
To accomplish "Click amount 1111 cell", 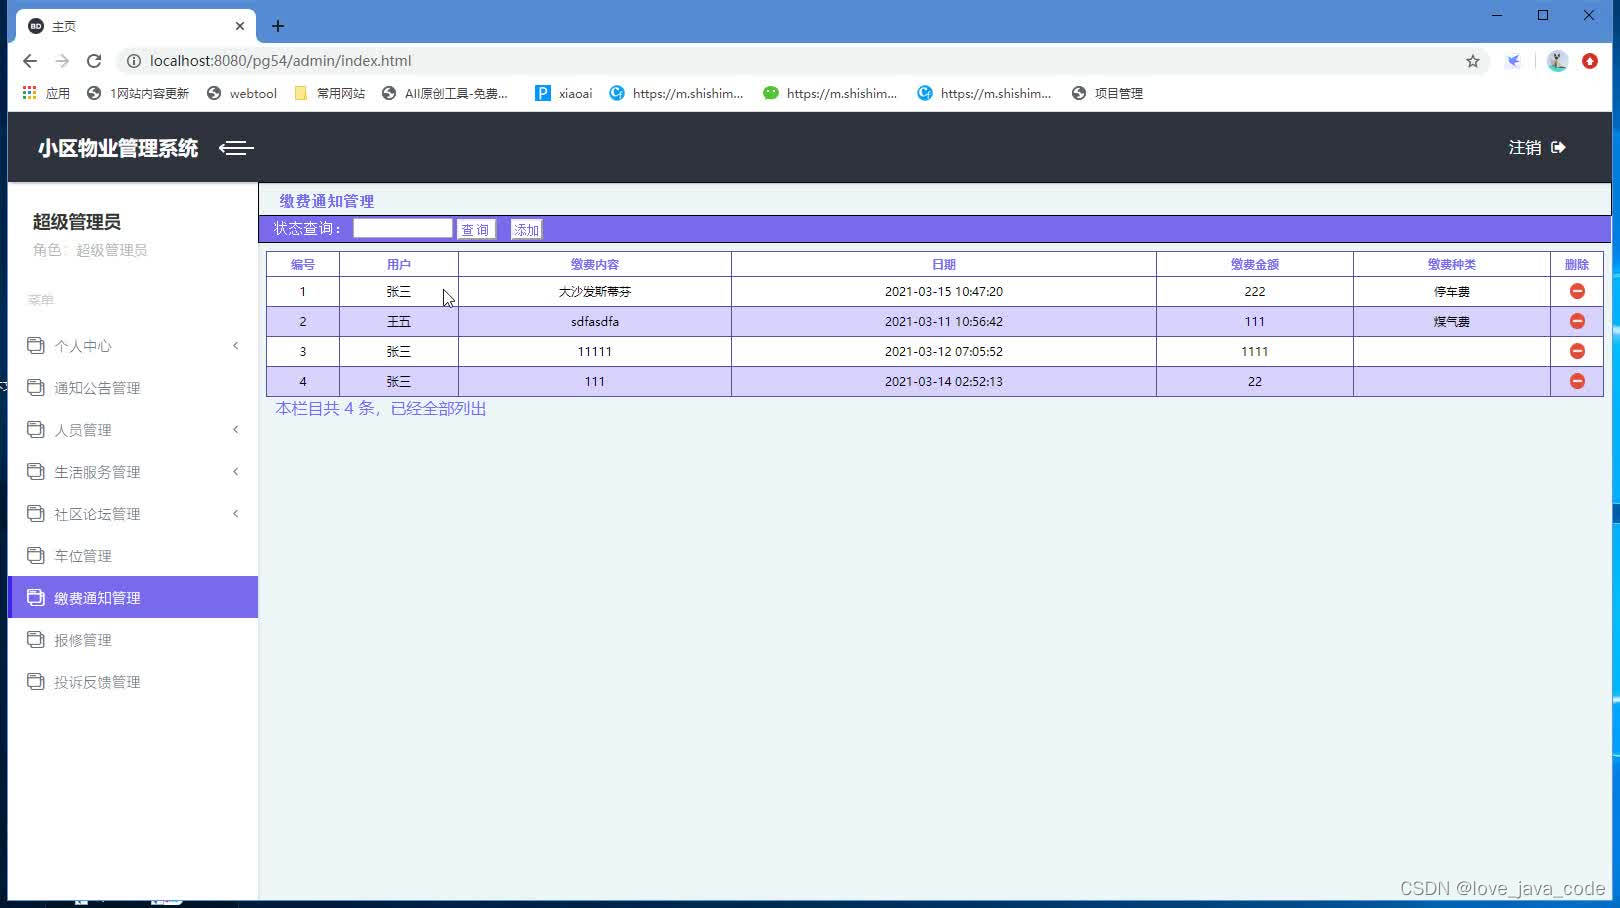I will coord(1255,351).
